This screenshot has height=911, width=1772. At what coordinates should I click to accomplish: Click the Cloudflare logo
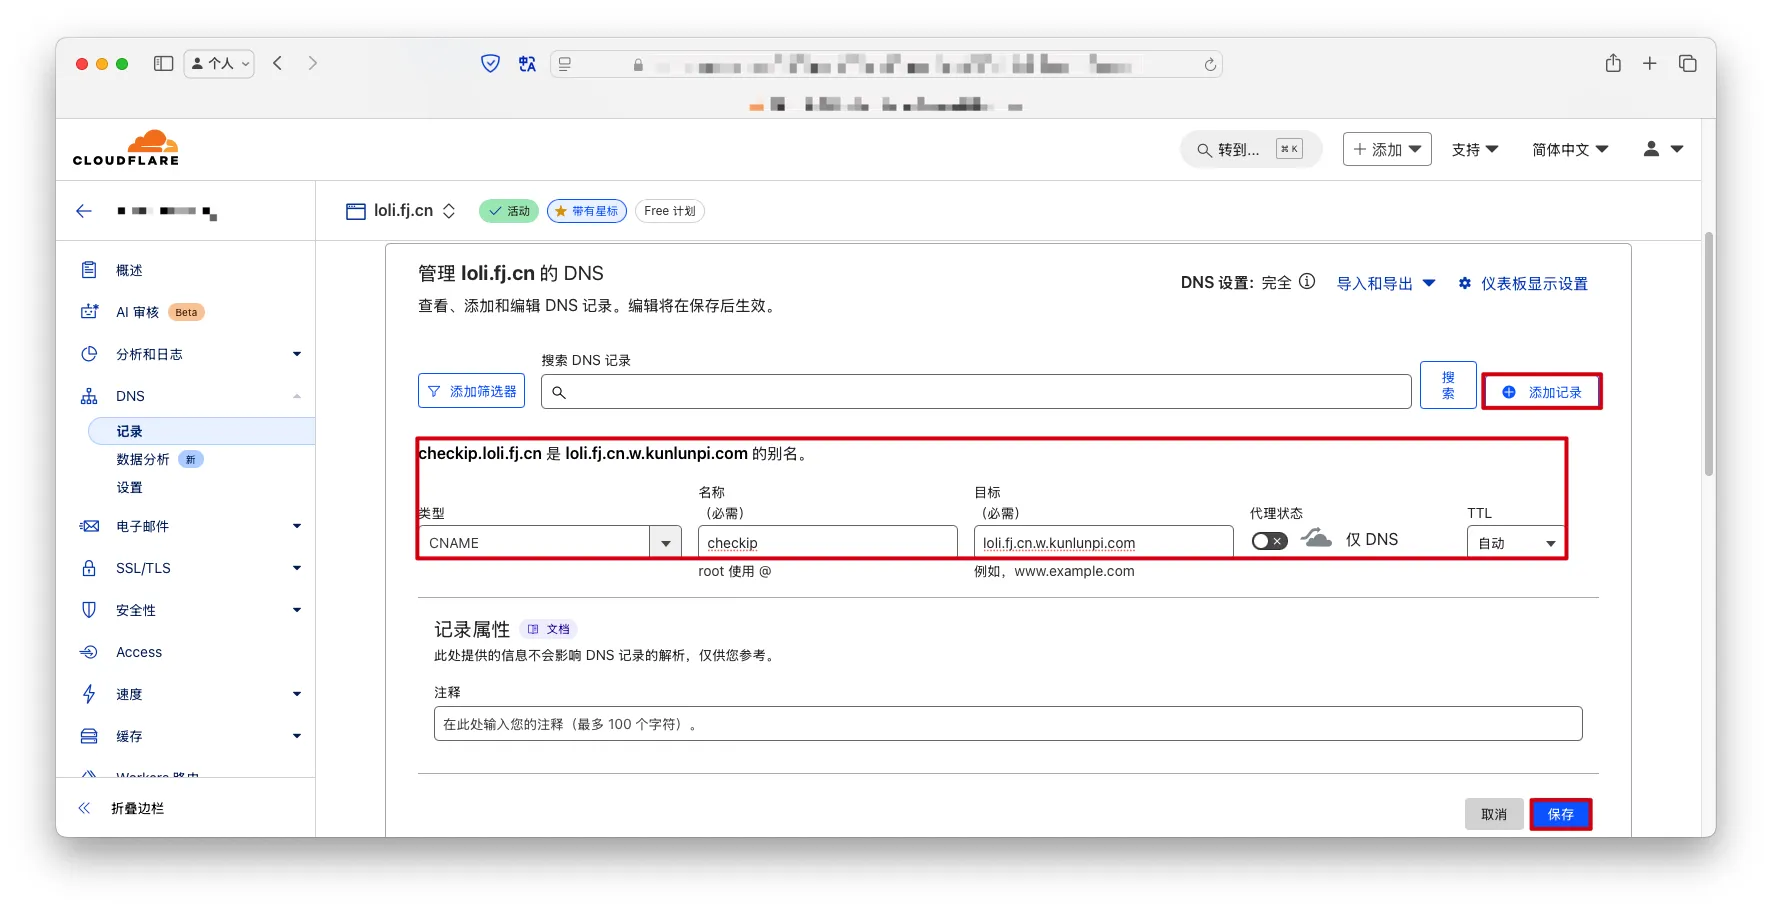tap(126, 148)
